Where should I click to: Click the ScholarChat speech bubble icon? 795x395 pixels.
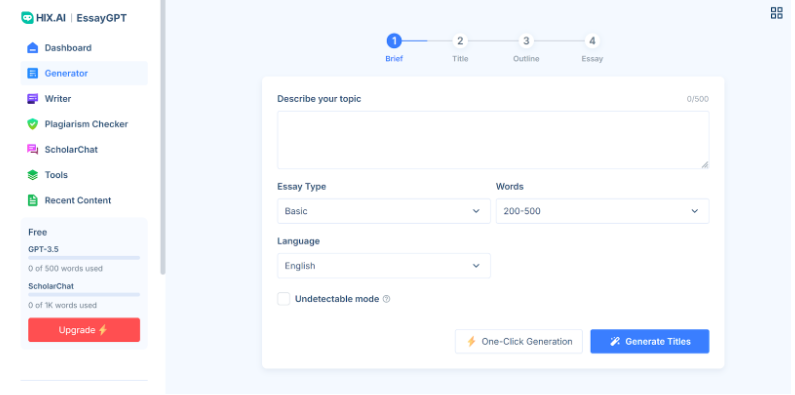(x=32, y=150)
